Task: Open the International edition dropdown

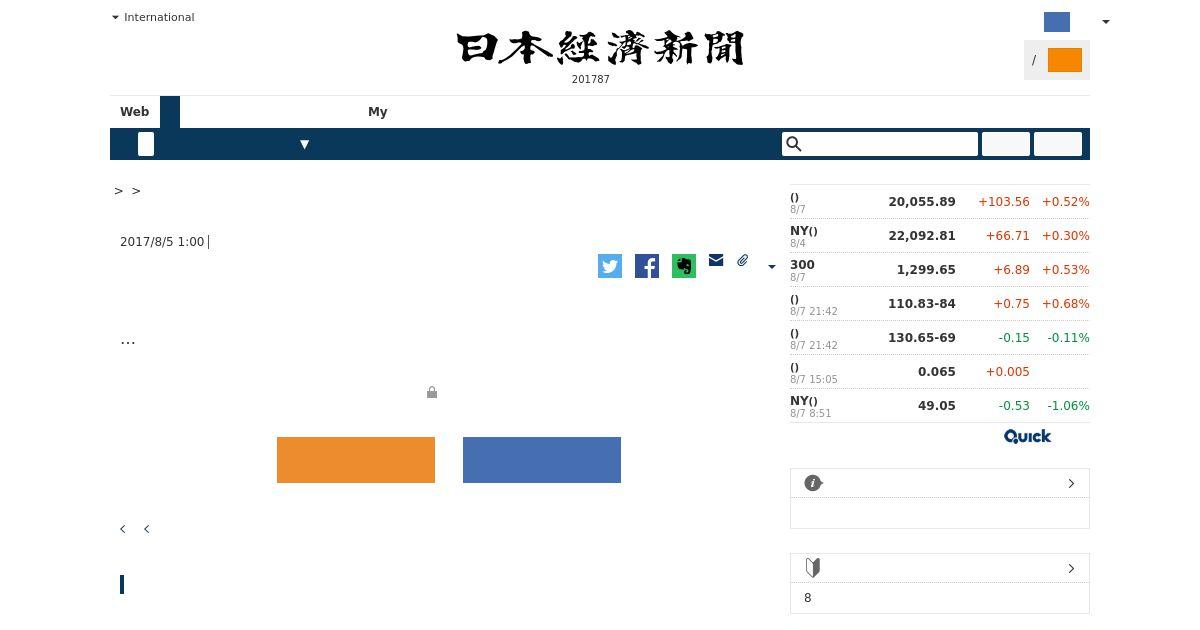Action: (153, 17)
